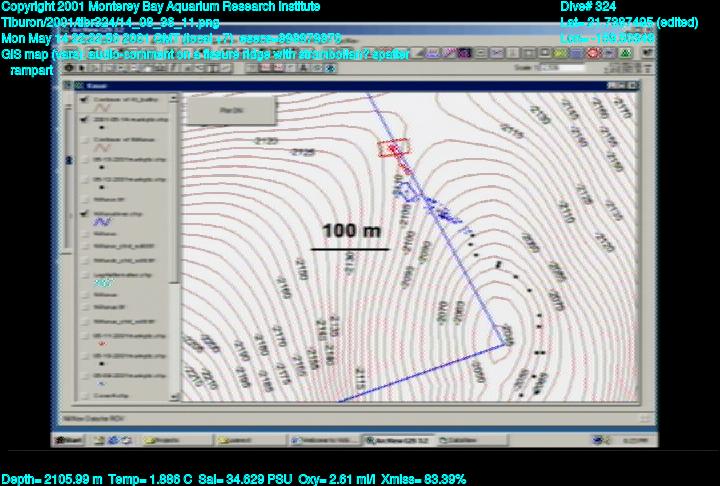The image size is (720, 486).
Task: Click the red point legend symbol in the theme list
Action: tap(102, 342)
